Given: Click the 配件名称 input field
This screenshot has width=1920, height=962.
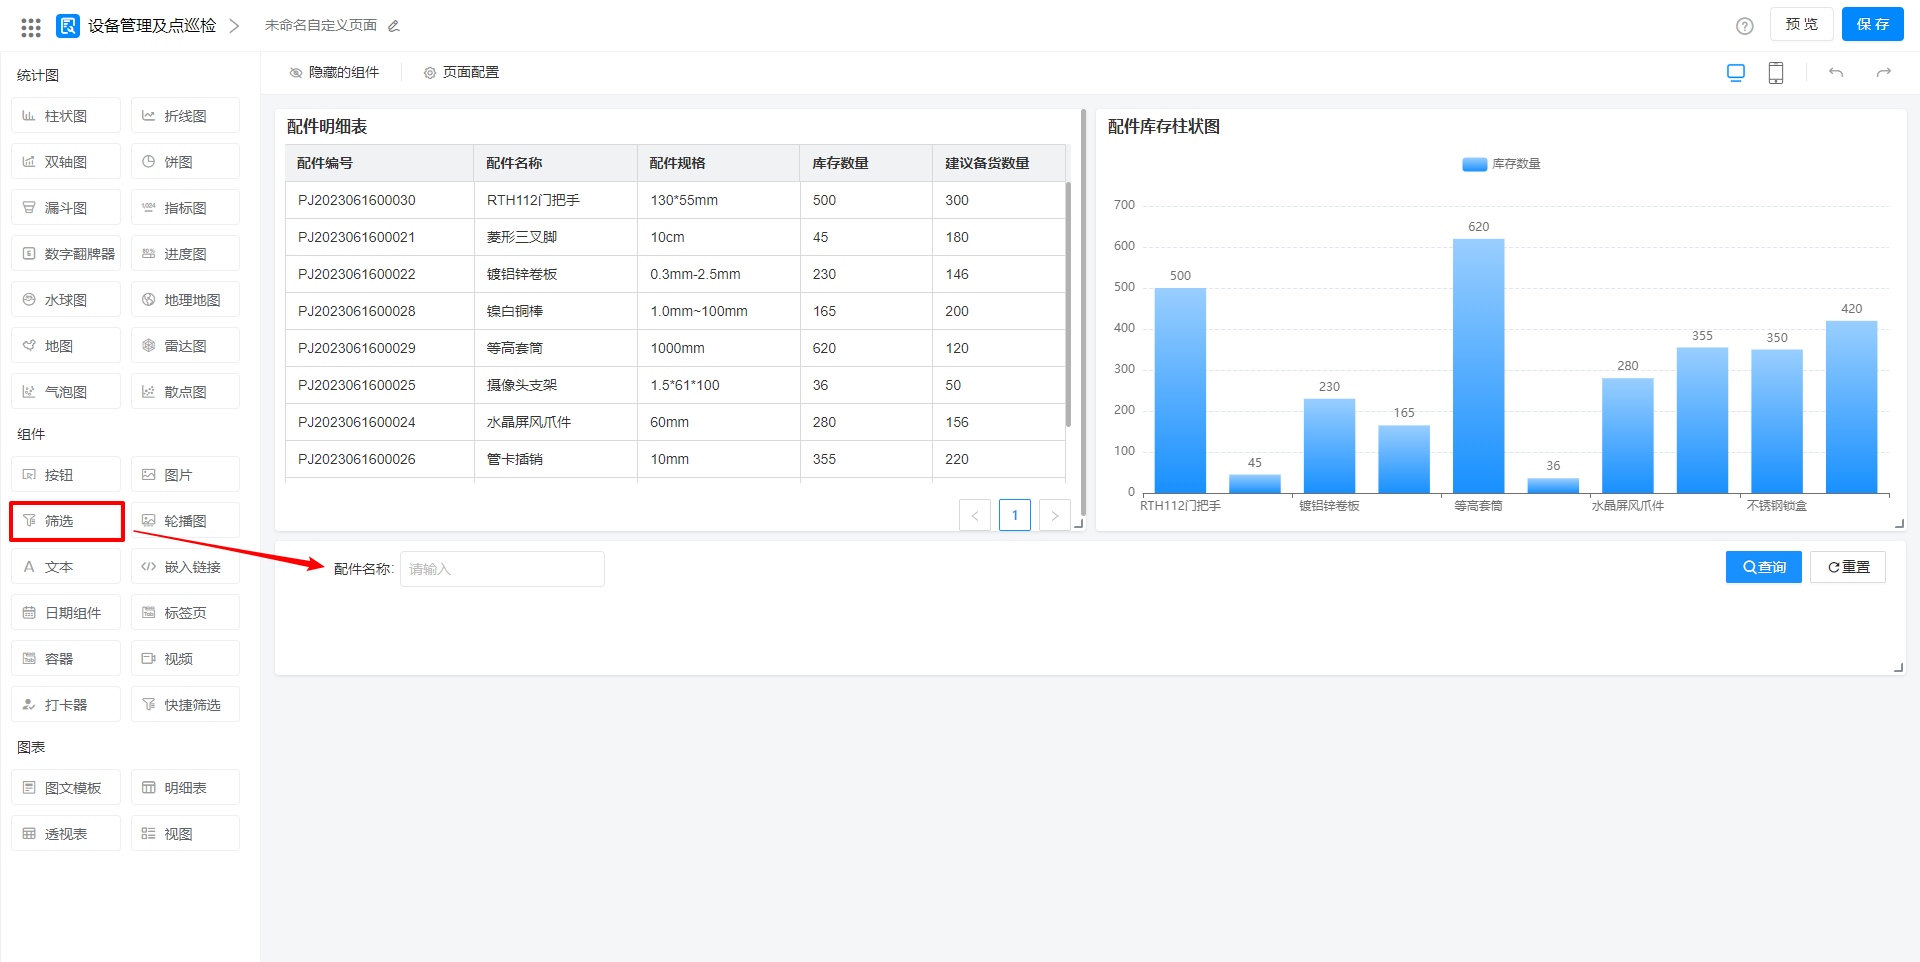Looking at the screenshot, I should [502, 569].
